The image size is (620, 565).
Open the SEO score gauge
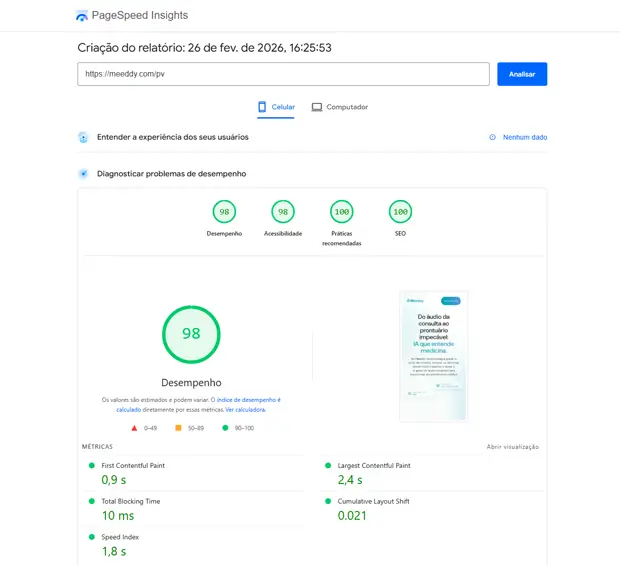pos(400,212)
